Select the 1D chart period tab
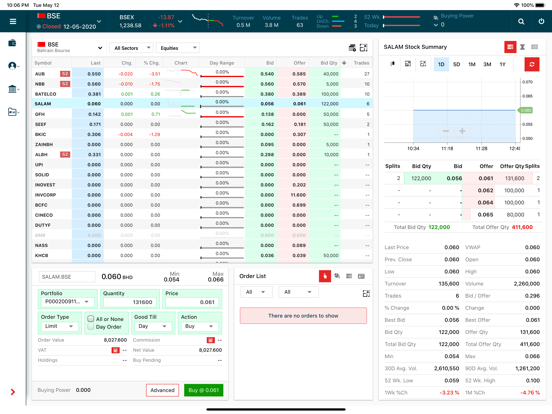Image resolution: width=552 pixels, height=414 pixels. pyautogui.click(x=441, y=64)
